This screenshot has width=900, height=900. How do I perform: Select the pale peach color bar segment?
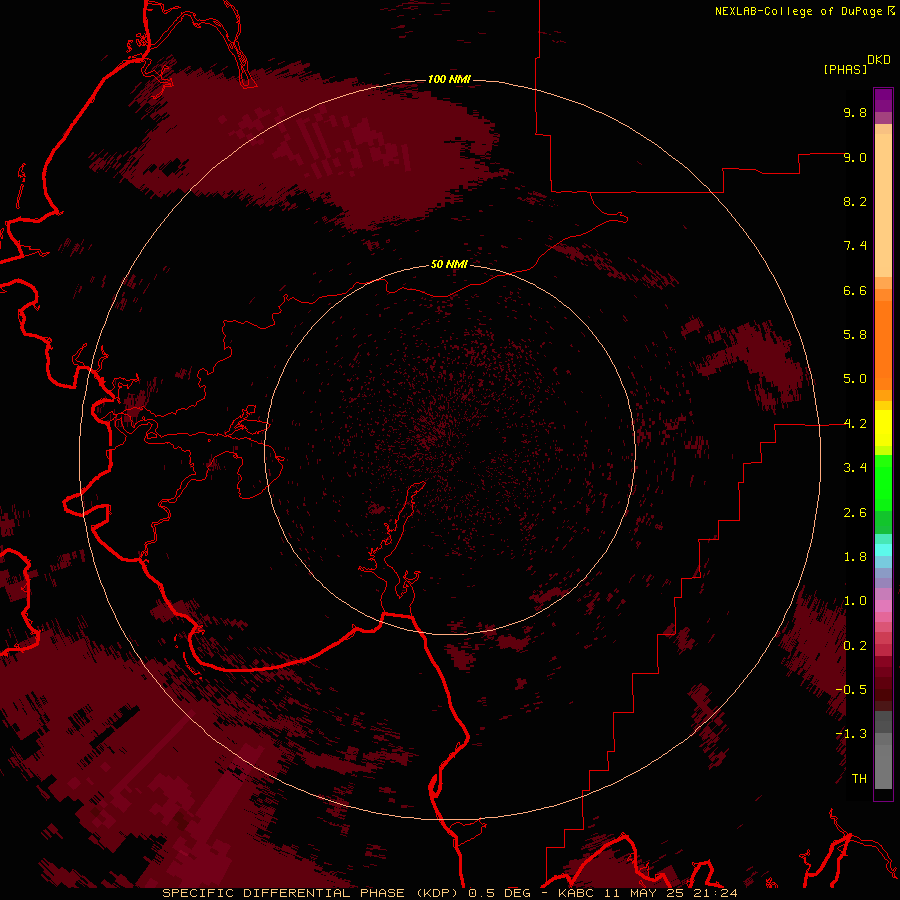(883, 205)
